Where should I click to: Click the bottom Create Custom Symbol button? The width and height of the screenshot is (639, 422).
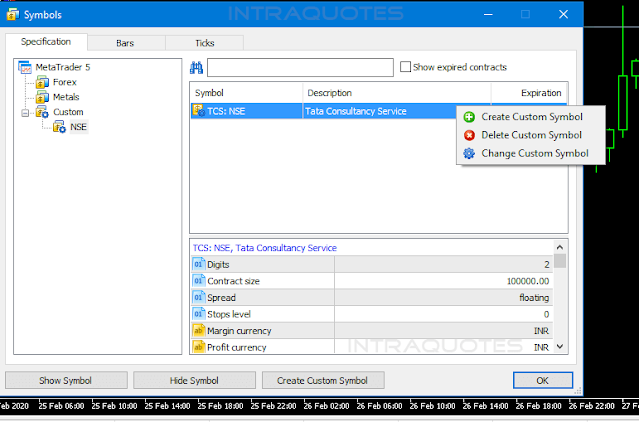(323, 380)
